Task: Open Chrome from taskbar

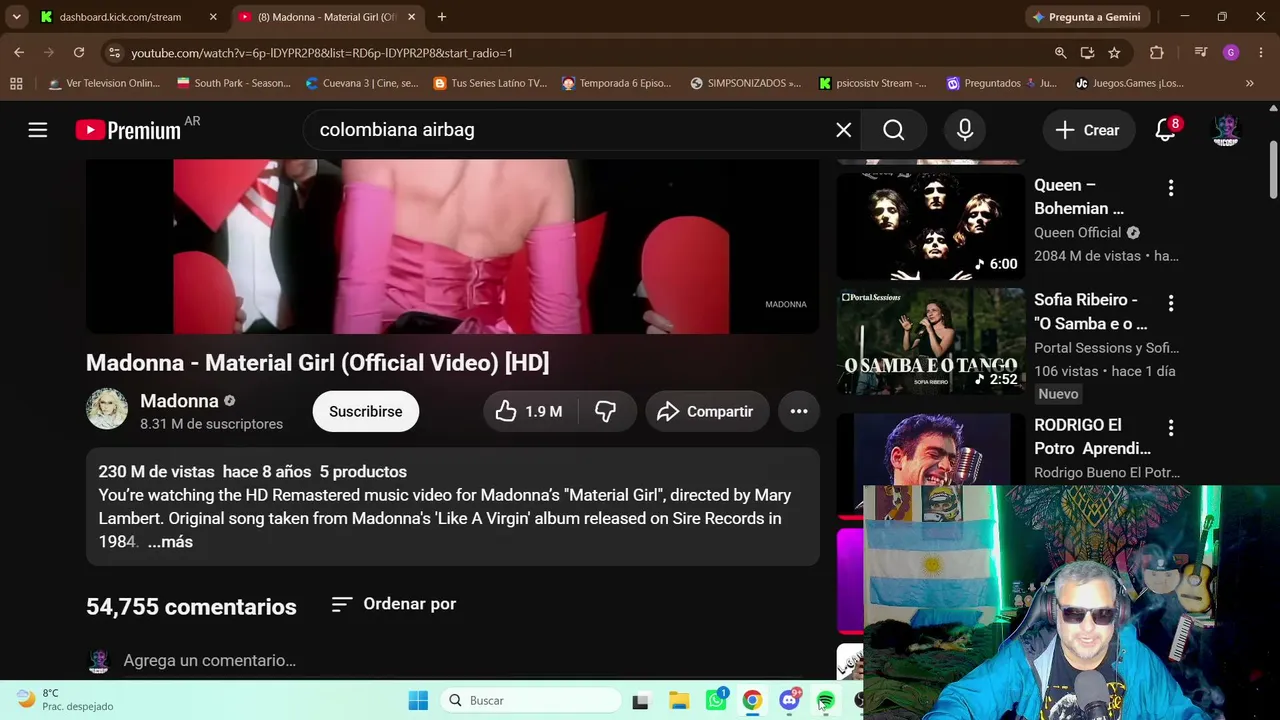Action: click(752, 700)
